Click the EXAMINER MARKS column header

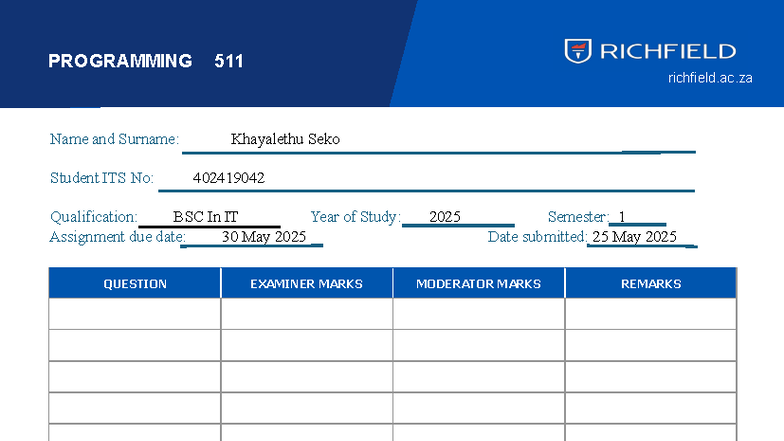306,284
